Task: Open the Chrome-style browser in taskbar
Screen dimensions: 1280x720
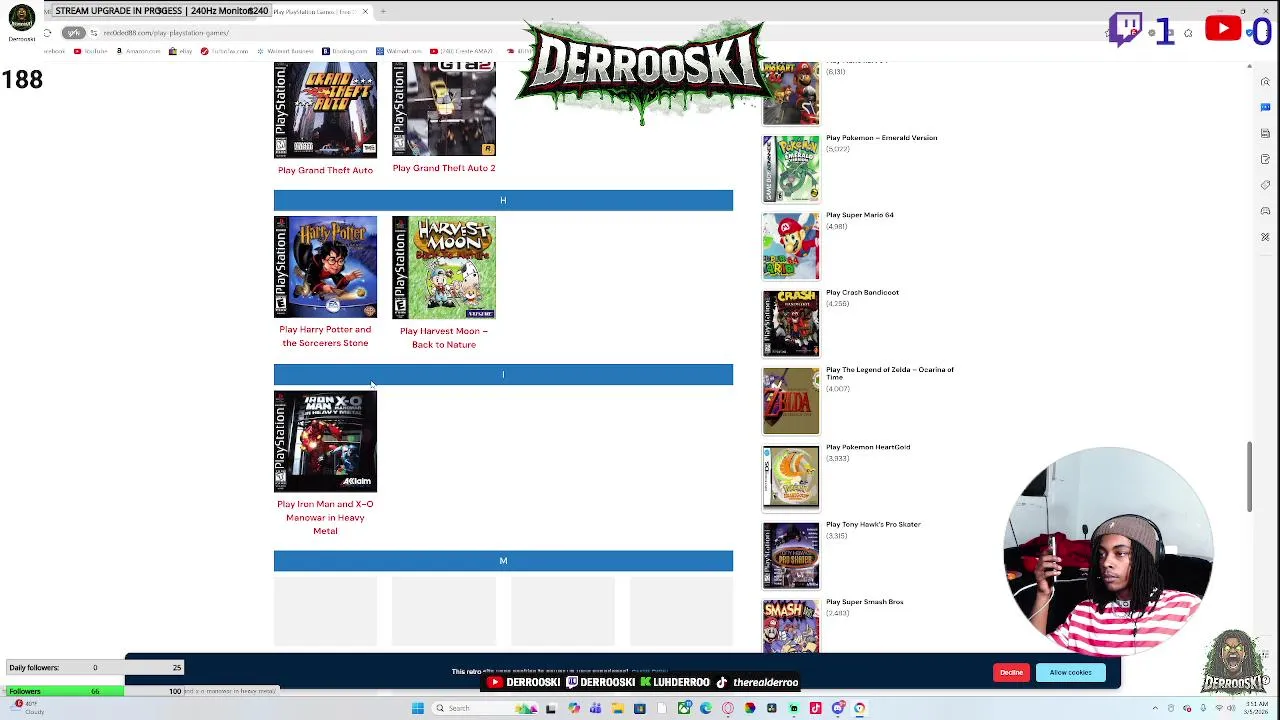Action: point(860,708)
